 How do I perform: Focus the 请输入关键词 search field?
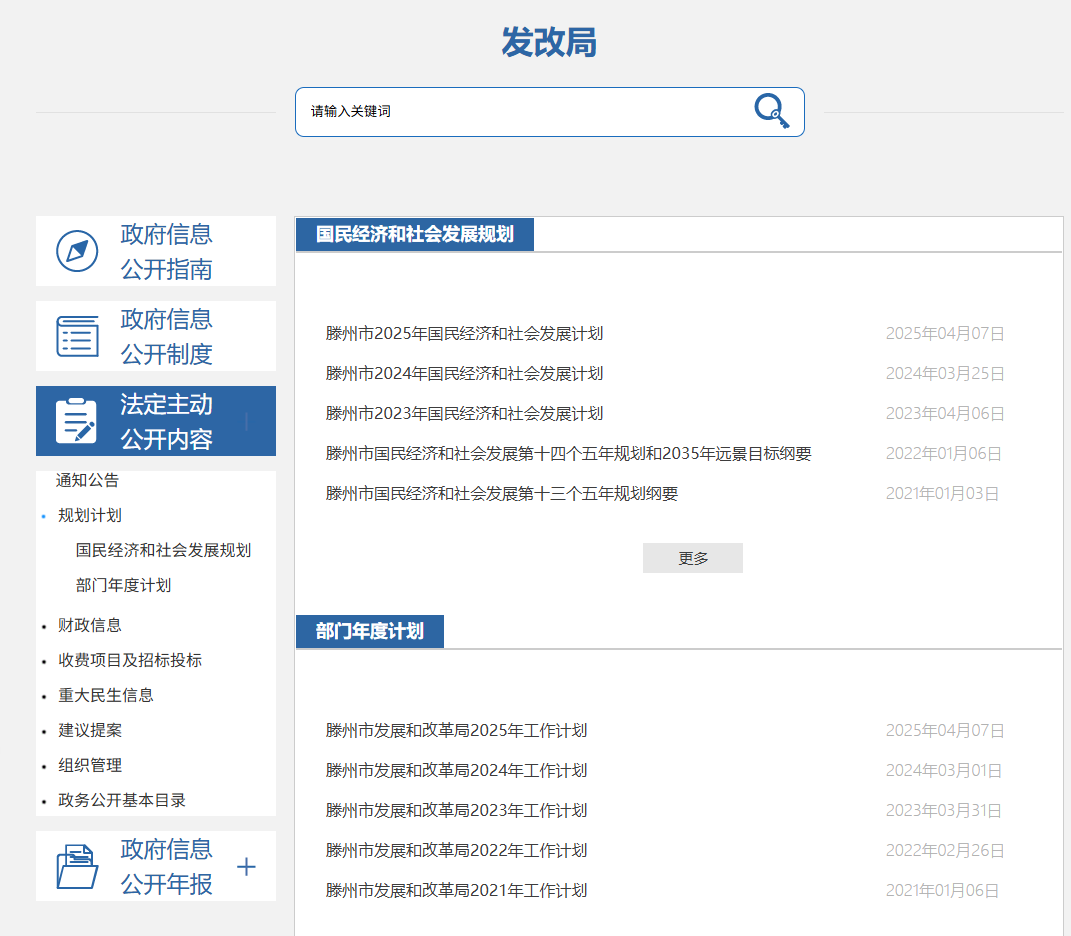[x=520, y=112]
